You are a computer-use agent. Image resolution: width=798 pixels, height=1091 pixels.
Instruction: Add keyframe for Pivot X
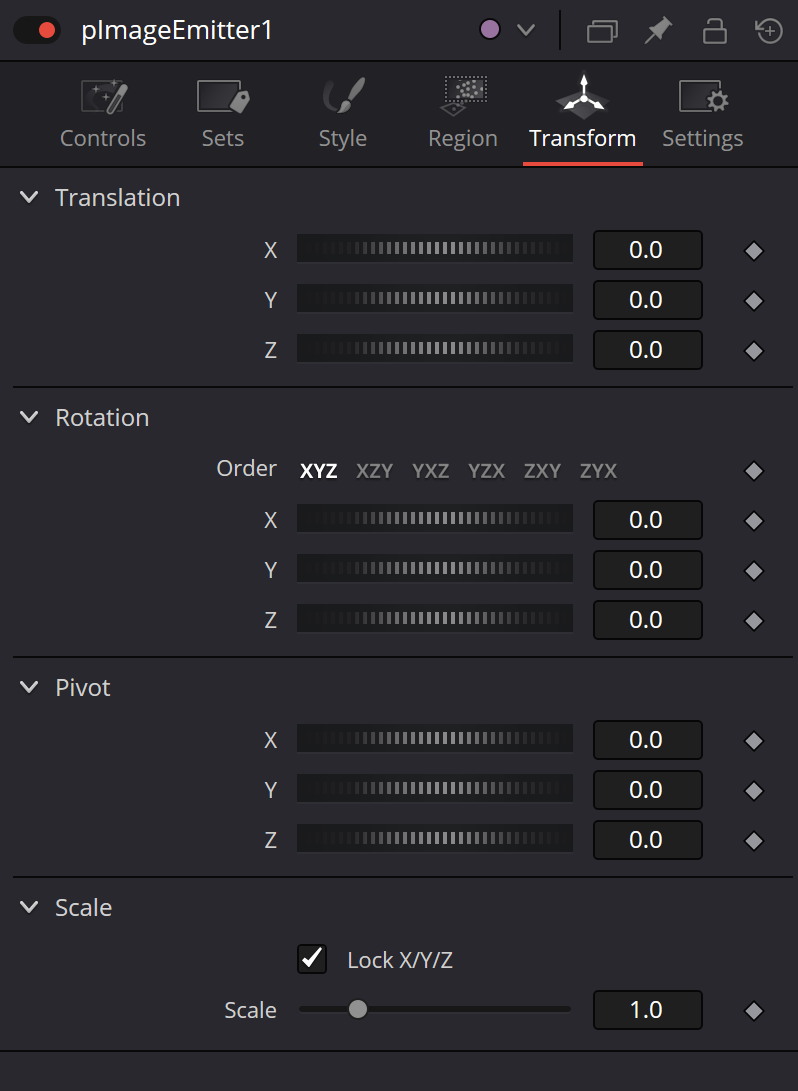[x=753, y=741]
